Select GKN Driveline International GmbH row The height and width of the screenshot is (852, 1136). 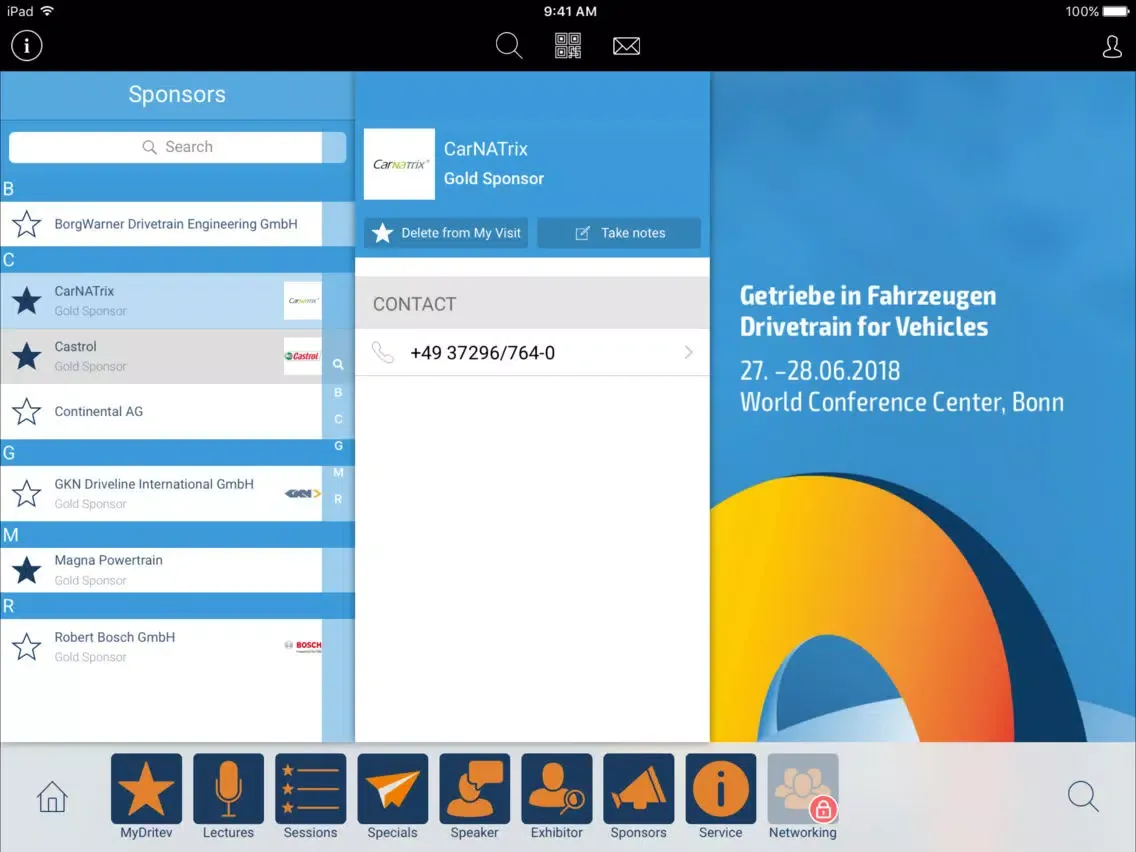click(x=162, y=493)
